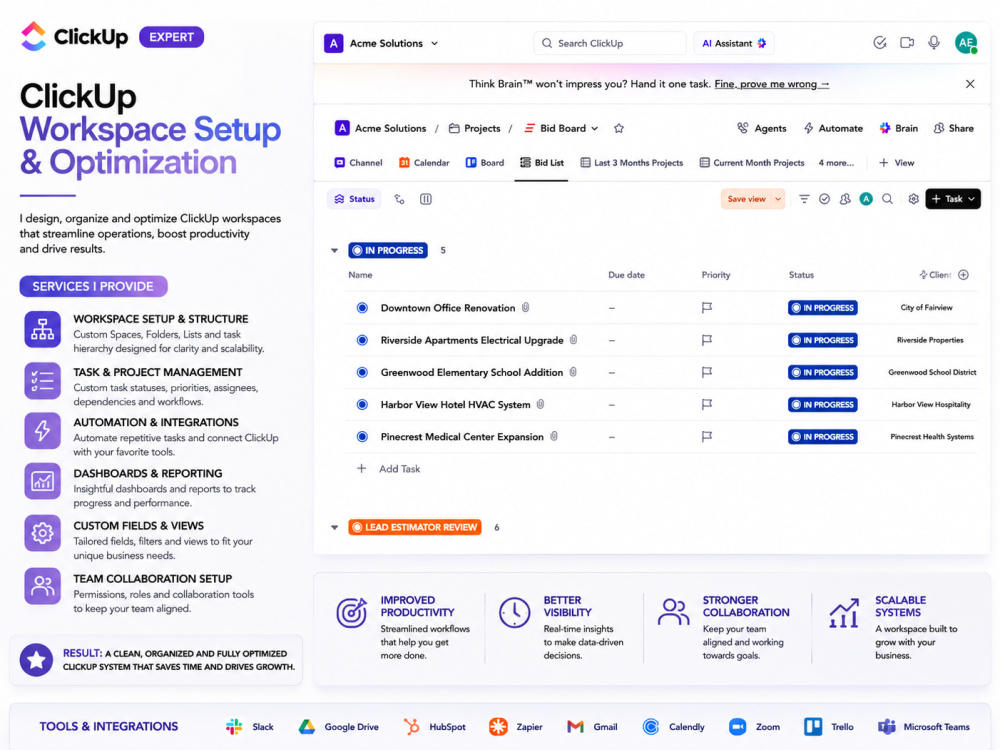Open the columns icon in view toolbar
The height and width of the screenshot is (750, 1000).
(426, 199)
